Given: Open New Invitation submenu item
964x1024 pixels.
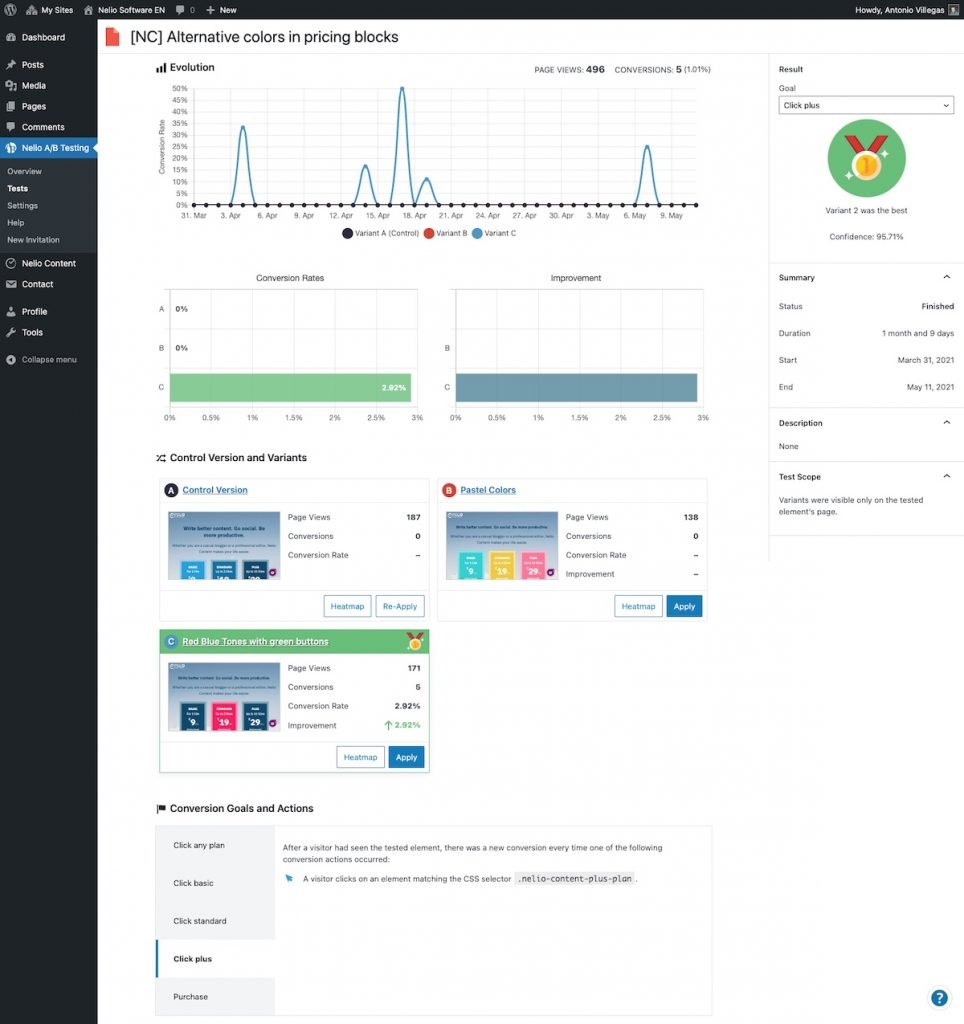Looking at the screenshot, I should pyautogui.click(x=33, y=240).
